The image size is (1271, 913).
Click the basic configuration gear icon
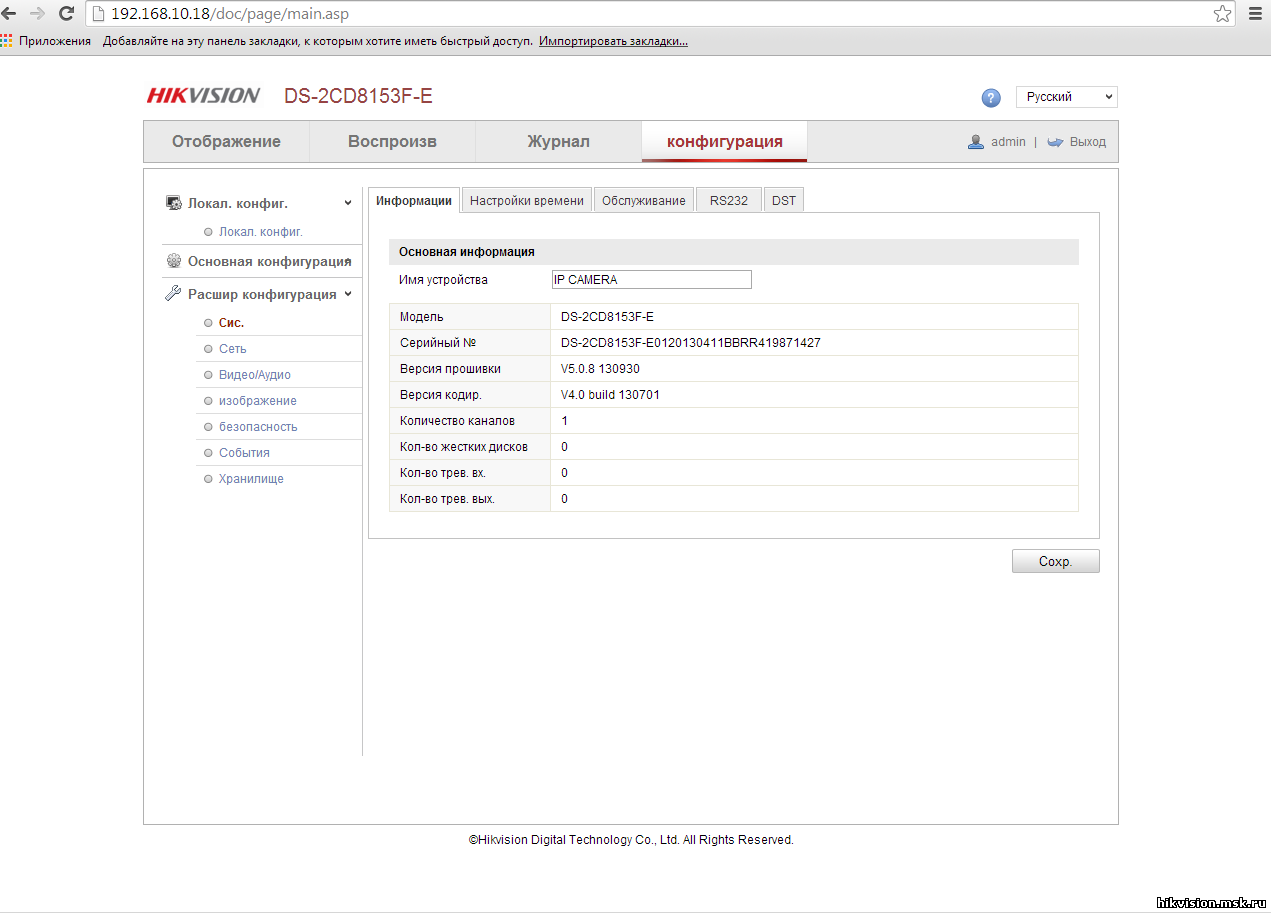[x=173, y=261]
